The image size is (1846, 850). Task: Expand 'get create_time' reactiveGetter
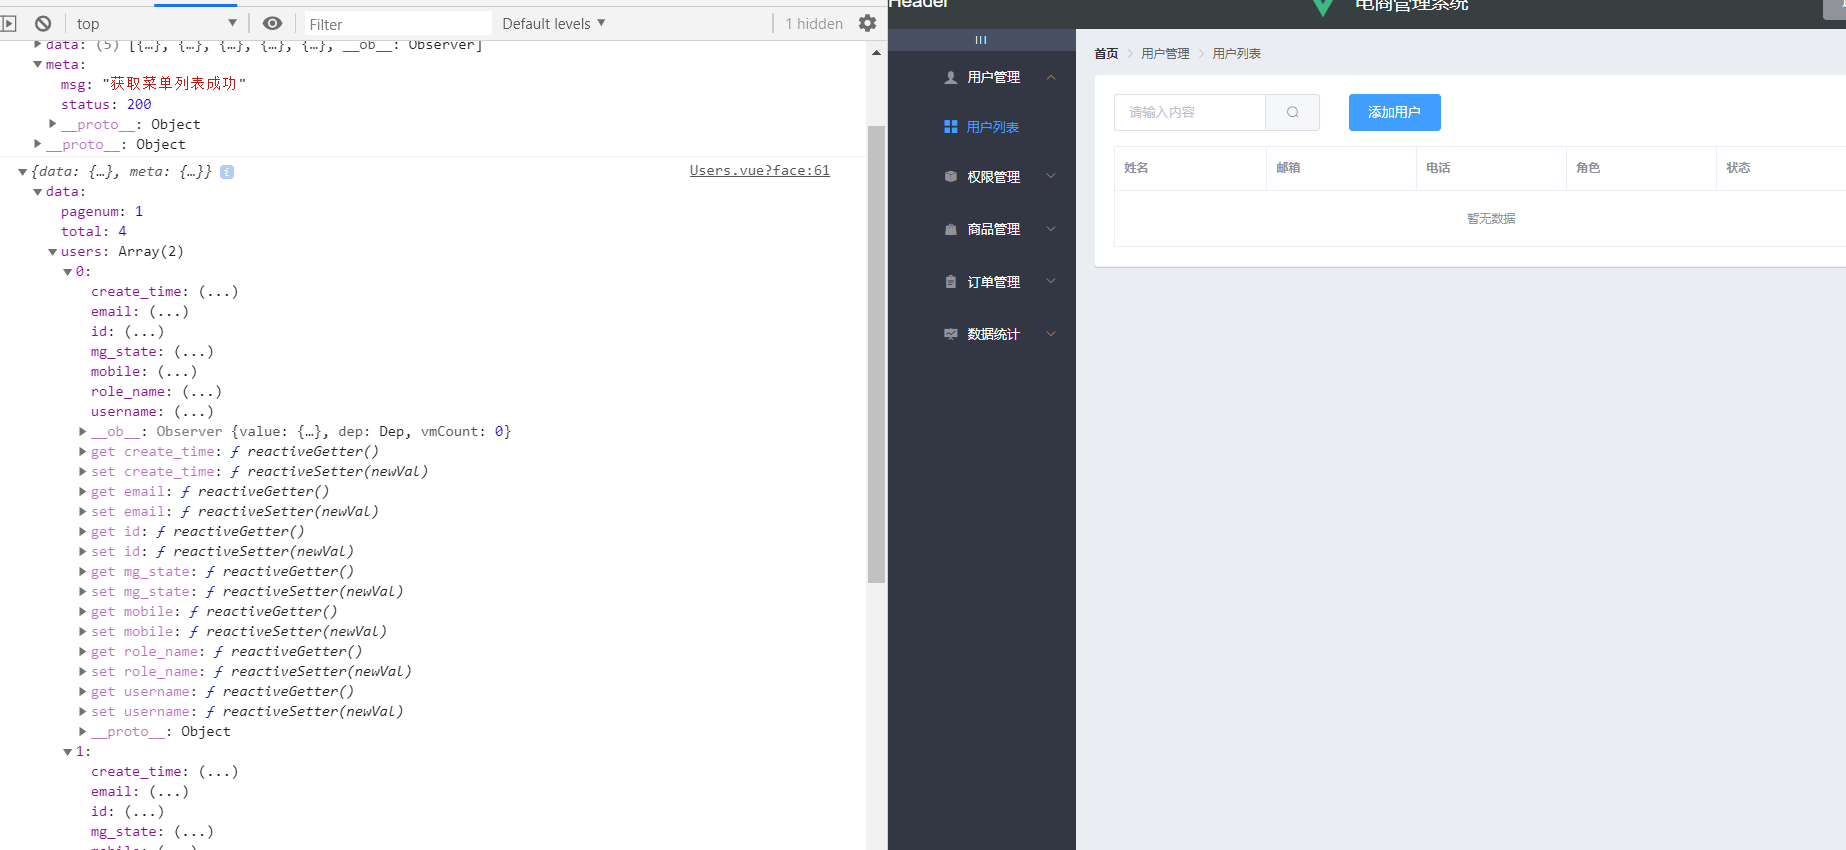point(82,451)
